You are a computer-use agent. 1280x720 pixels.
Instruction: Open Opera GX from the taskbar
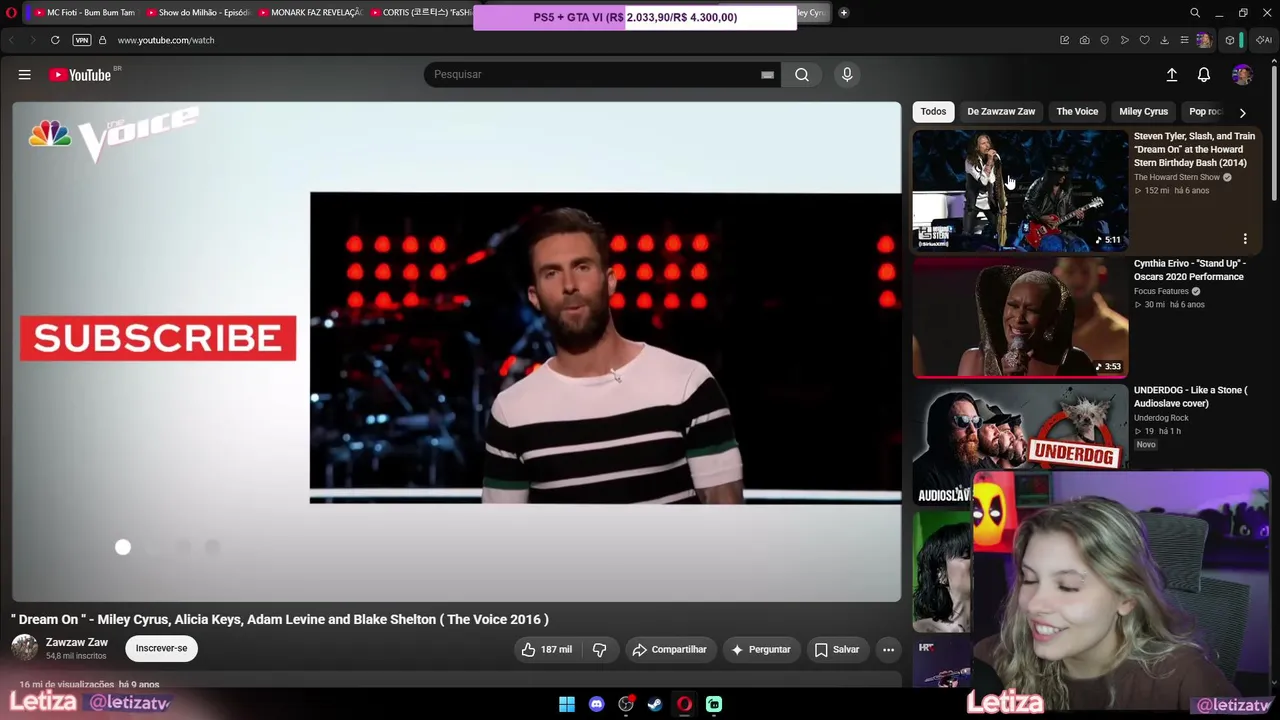coord(685,704)
